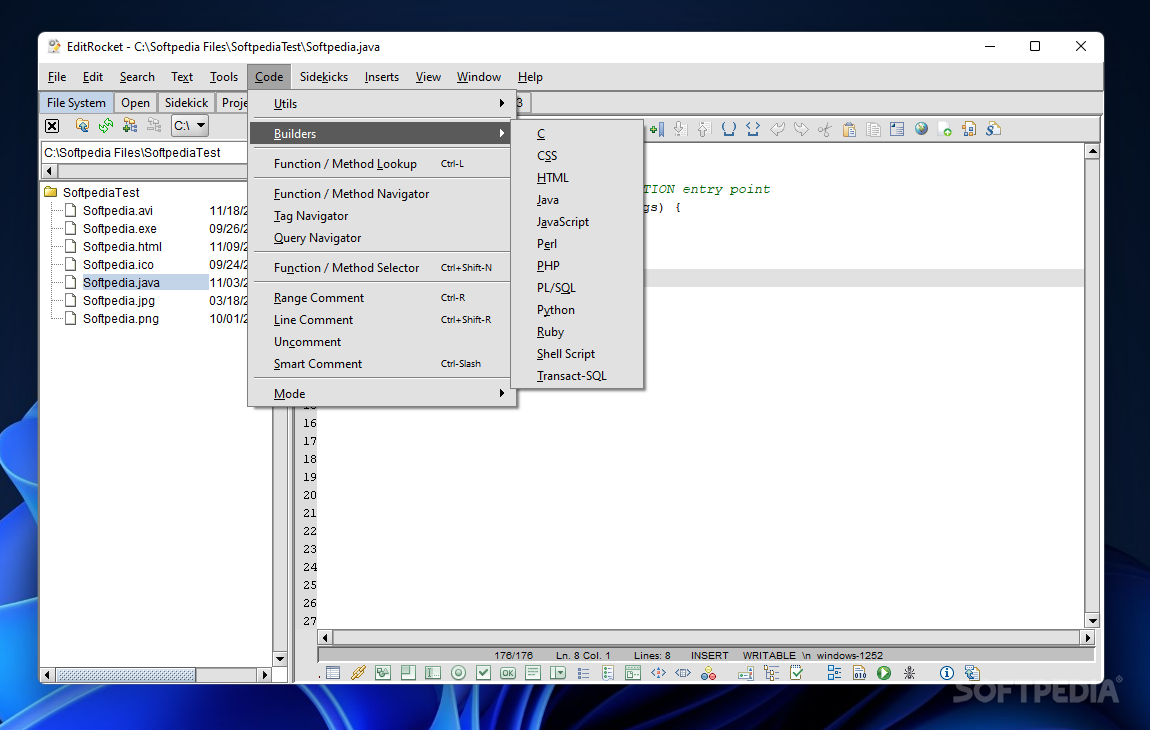This screenshot has width=1150, height=730.
Task: Choose Uncomment from Code menu
Action: tap(381, 342)
